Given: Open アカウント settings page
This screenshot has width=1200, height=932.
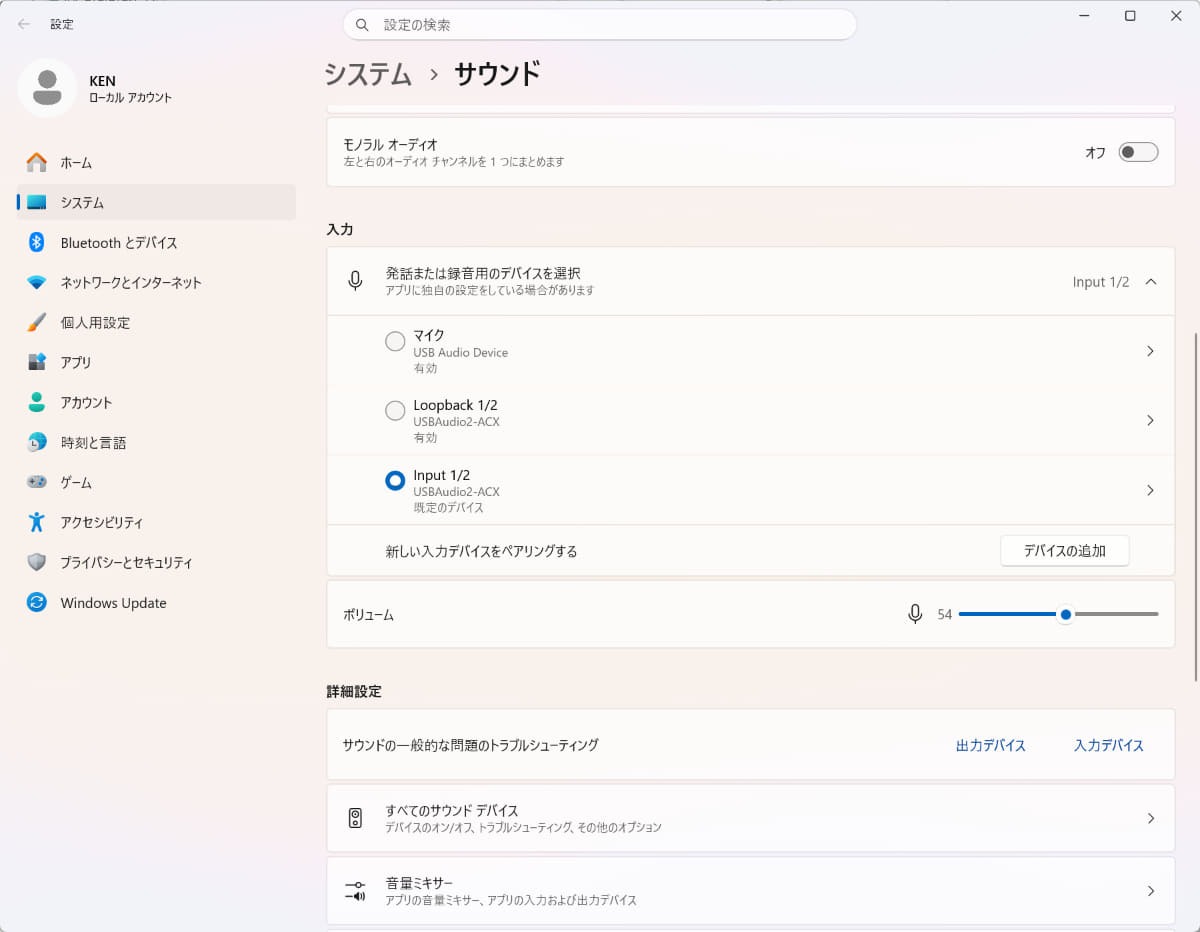Looking at the screenshot, I should tap(157, 402).
